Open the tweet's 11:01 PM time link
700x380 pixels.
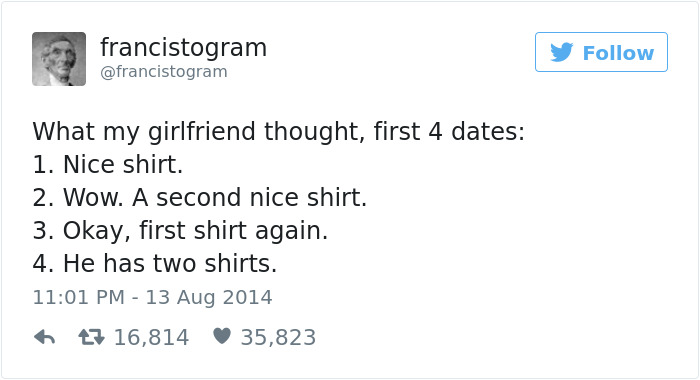coord(79,297)
